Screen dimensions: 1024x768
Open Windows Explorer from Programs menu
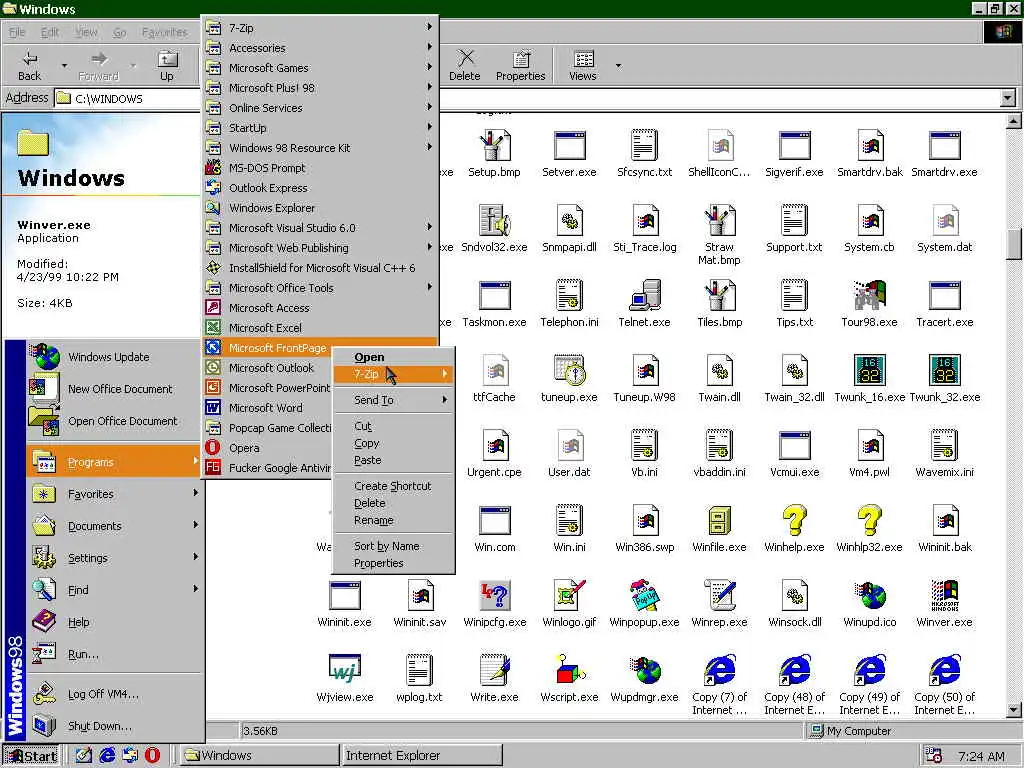[x=319, y=208]
